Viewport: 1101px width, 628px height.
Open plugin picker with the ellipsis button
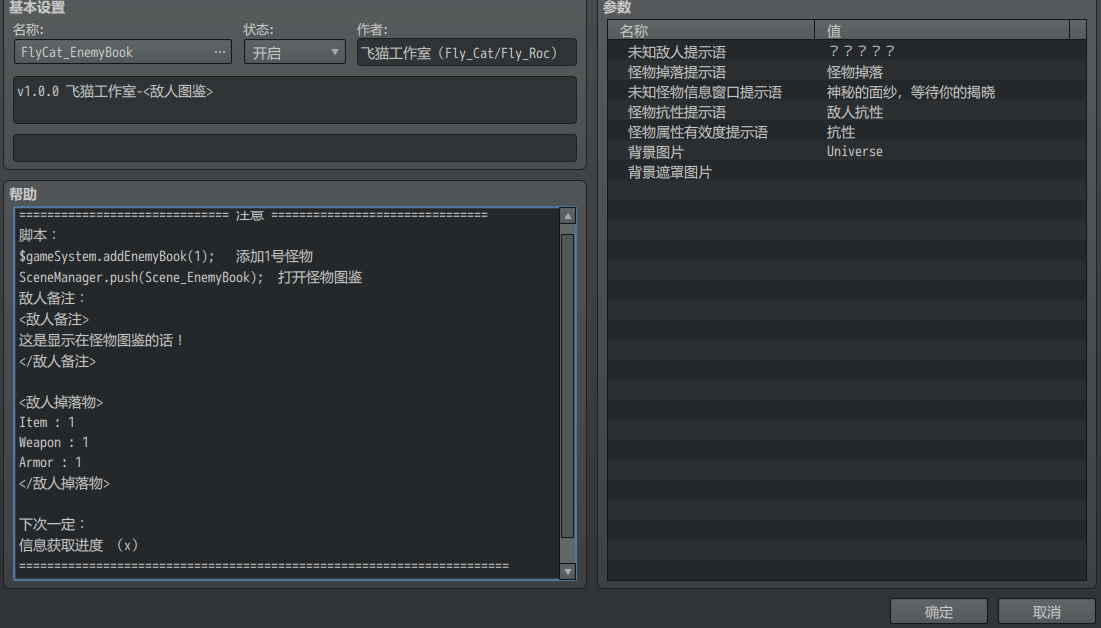[220, 52]
